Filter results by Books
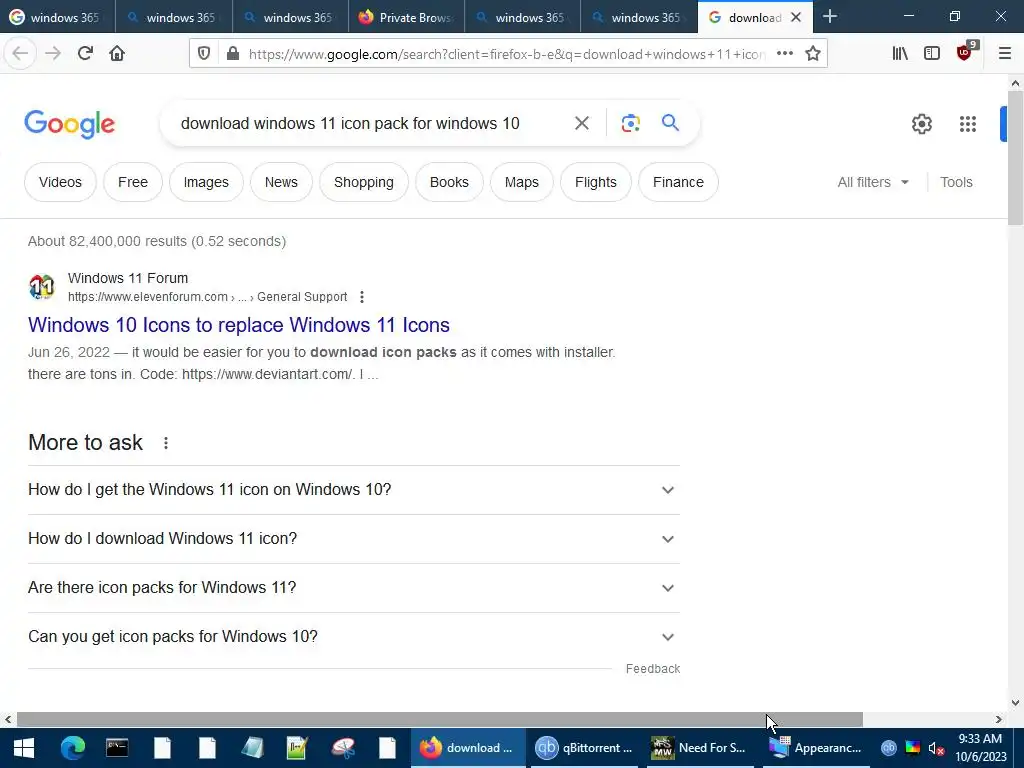This screenshot has height=768, width=1024. pyautogui.click(x=449, y=182)
